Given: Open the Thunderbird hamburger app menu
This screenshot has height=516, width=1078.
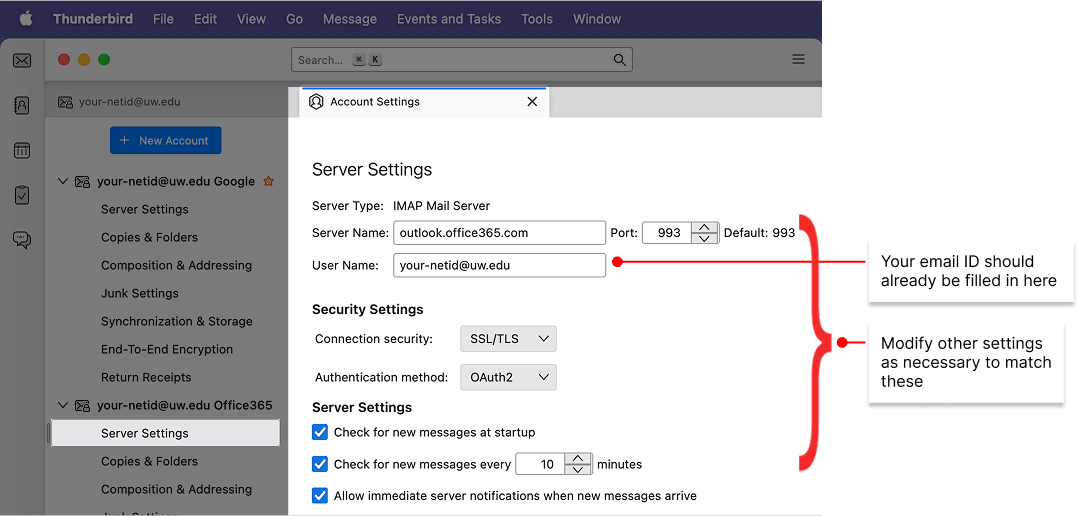Looking at the screenshot, I should pyautogui.click(x=798, y=60).
